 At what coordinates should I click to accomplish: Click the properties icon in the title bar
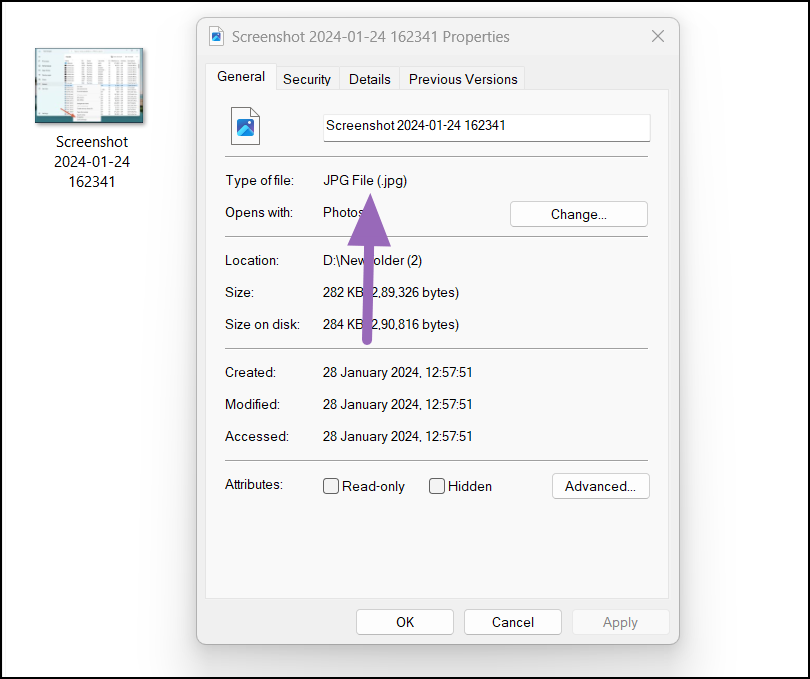tap(216, 35)
